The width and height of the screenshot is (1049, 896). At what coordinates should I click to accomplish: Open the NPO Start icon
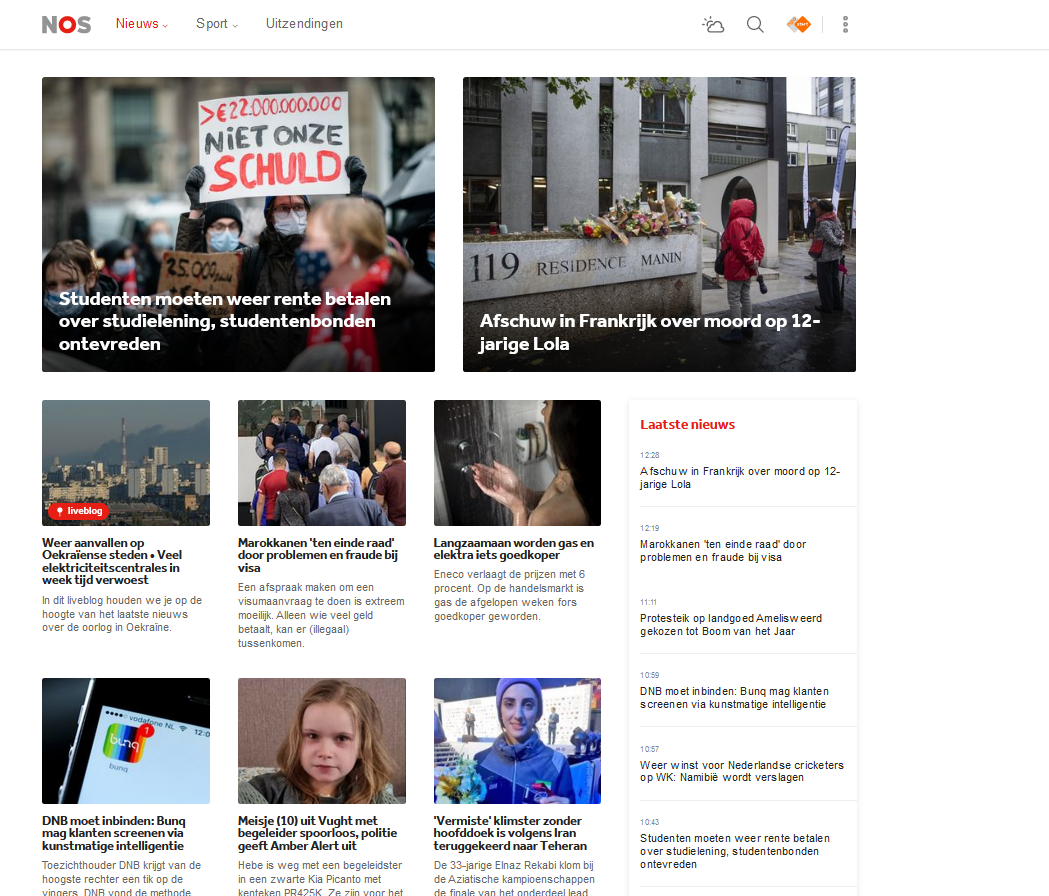click(799, 25)
